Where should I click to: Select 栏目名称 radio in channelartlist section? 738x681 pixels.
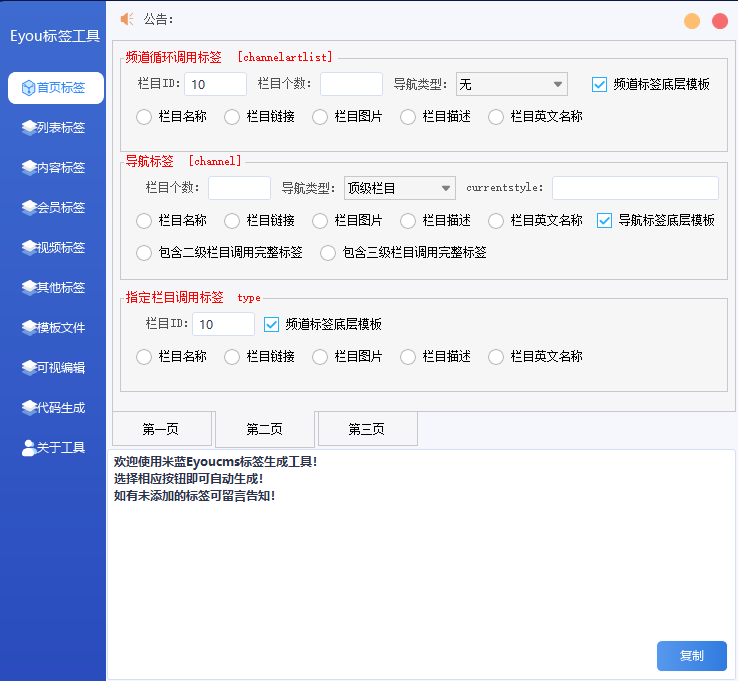tap(144, 117)
